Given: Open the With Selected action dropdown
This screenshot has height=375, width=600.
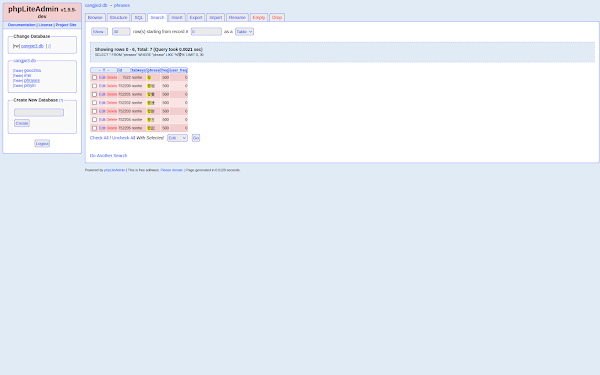Looking at the screenshot, I should [177, 138].
